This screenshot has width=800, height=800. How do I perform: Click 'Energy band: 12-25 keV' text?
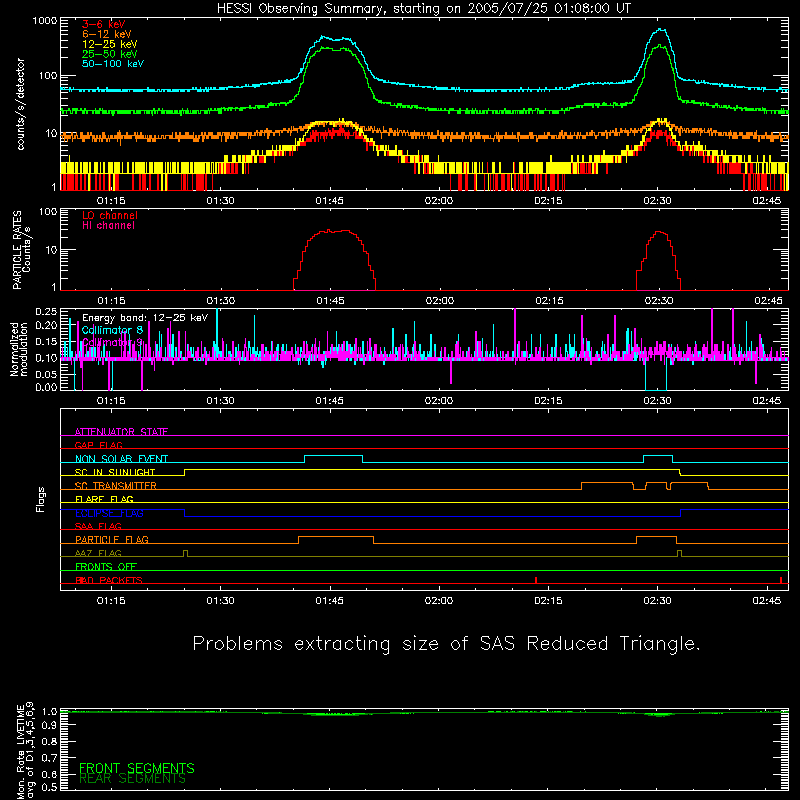(x=145, y=318)
